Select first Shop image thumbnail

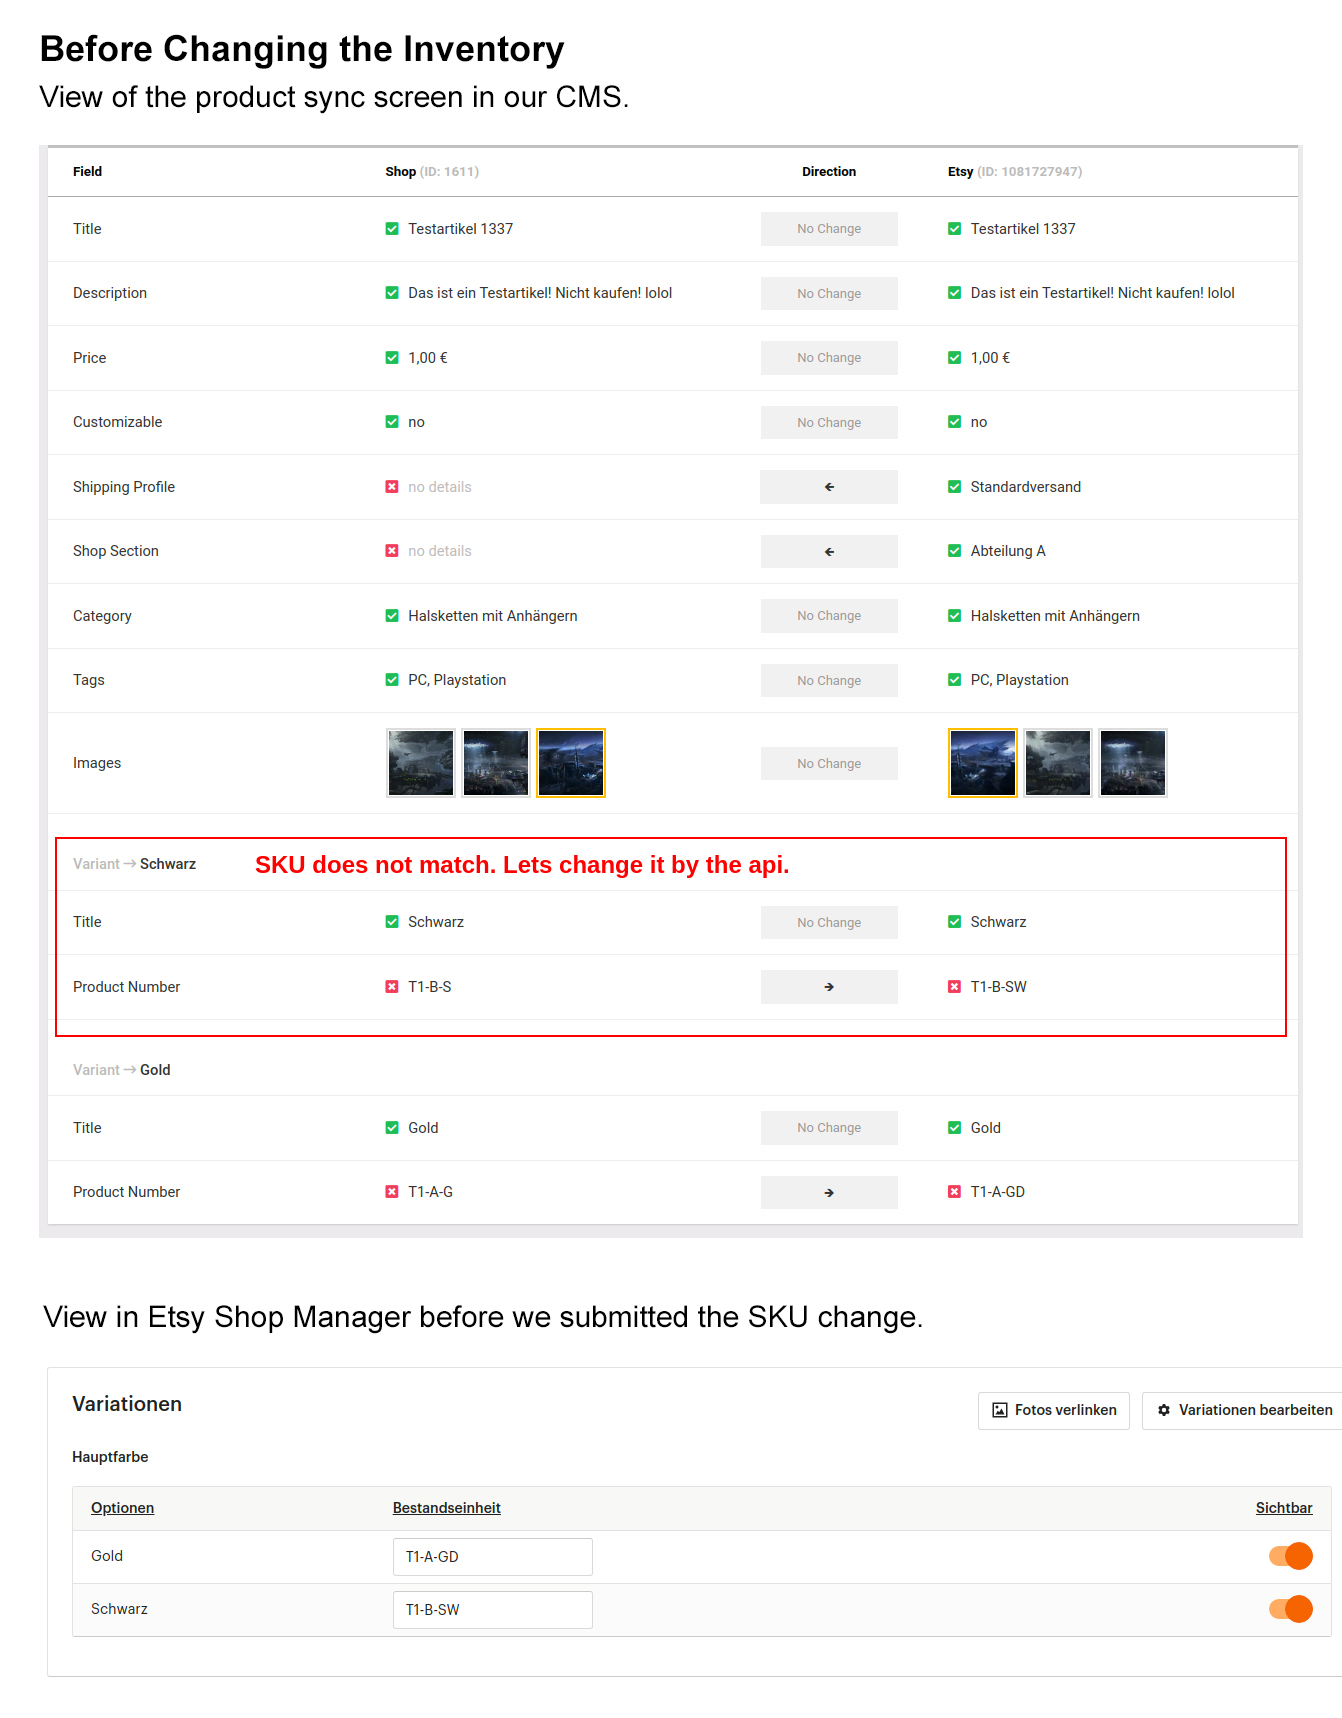pos(421,763)
